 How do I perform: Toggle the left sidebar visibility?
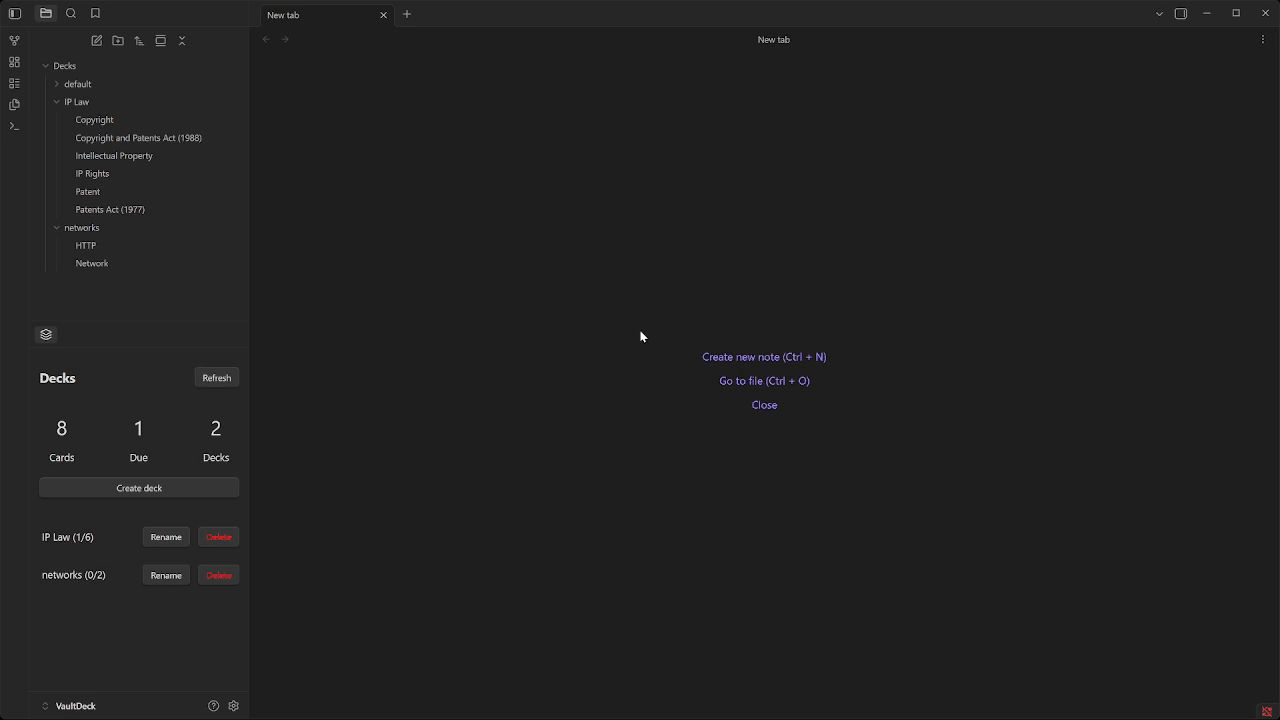pos(14,13)
